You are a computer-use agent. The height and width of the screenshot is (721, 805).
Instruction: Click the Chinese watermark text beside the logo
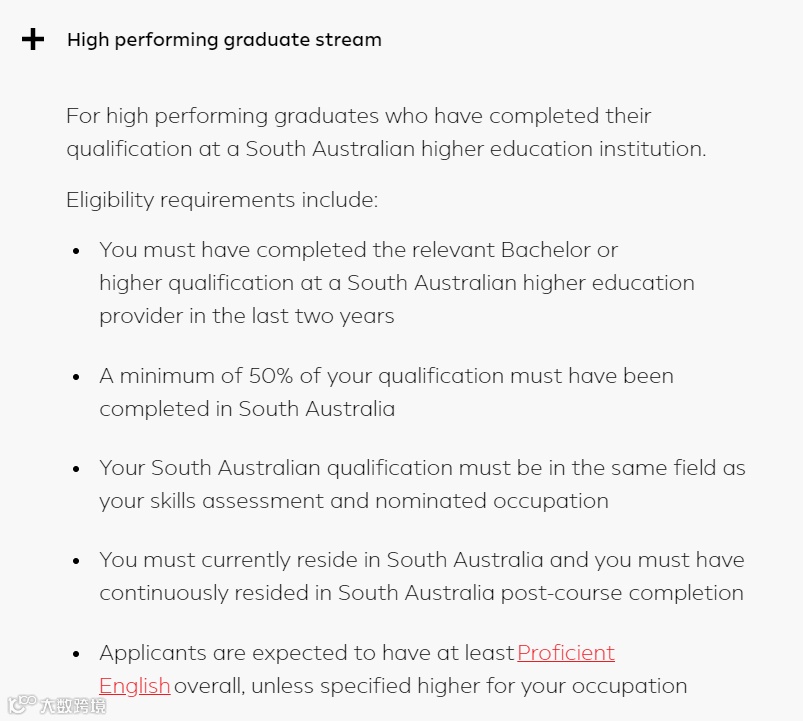coord(72,705)
